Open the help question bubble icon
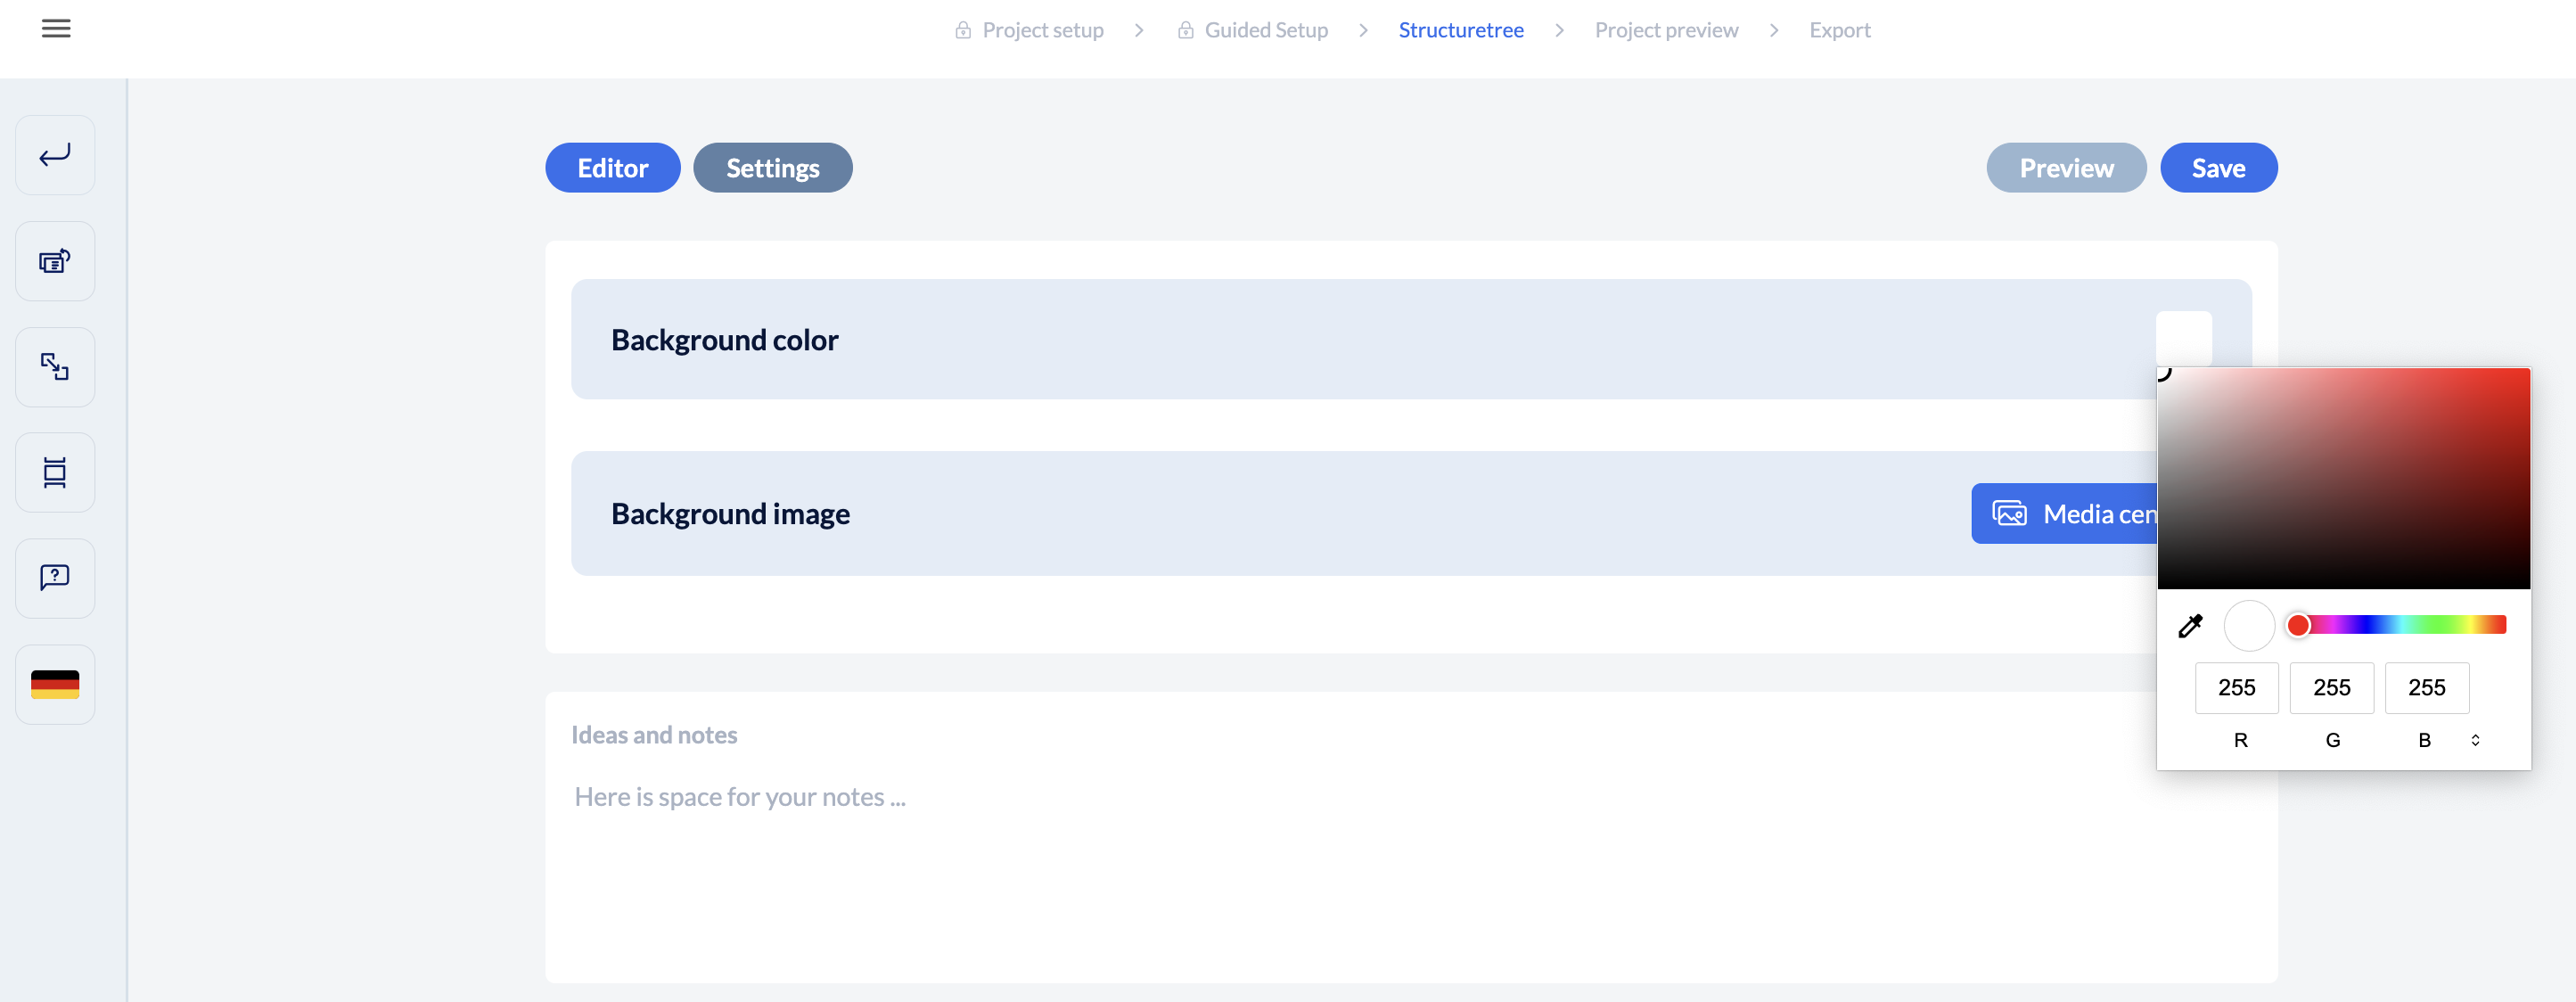2576x1002 pixels. pyautogui.click(x=55, y=578)
